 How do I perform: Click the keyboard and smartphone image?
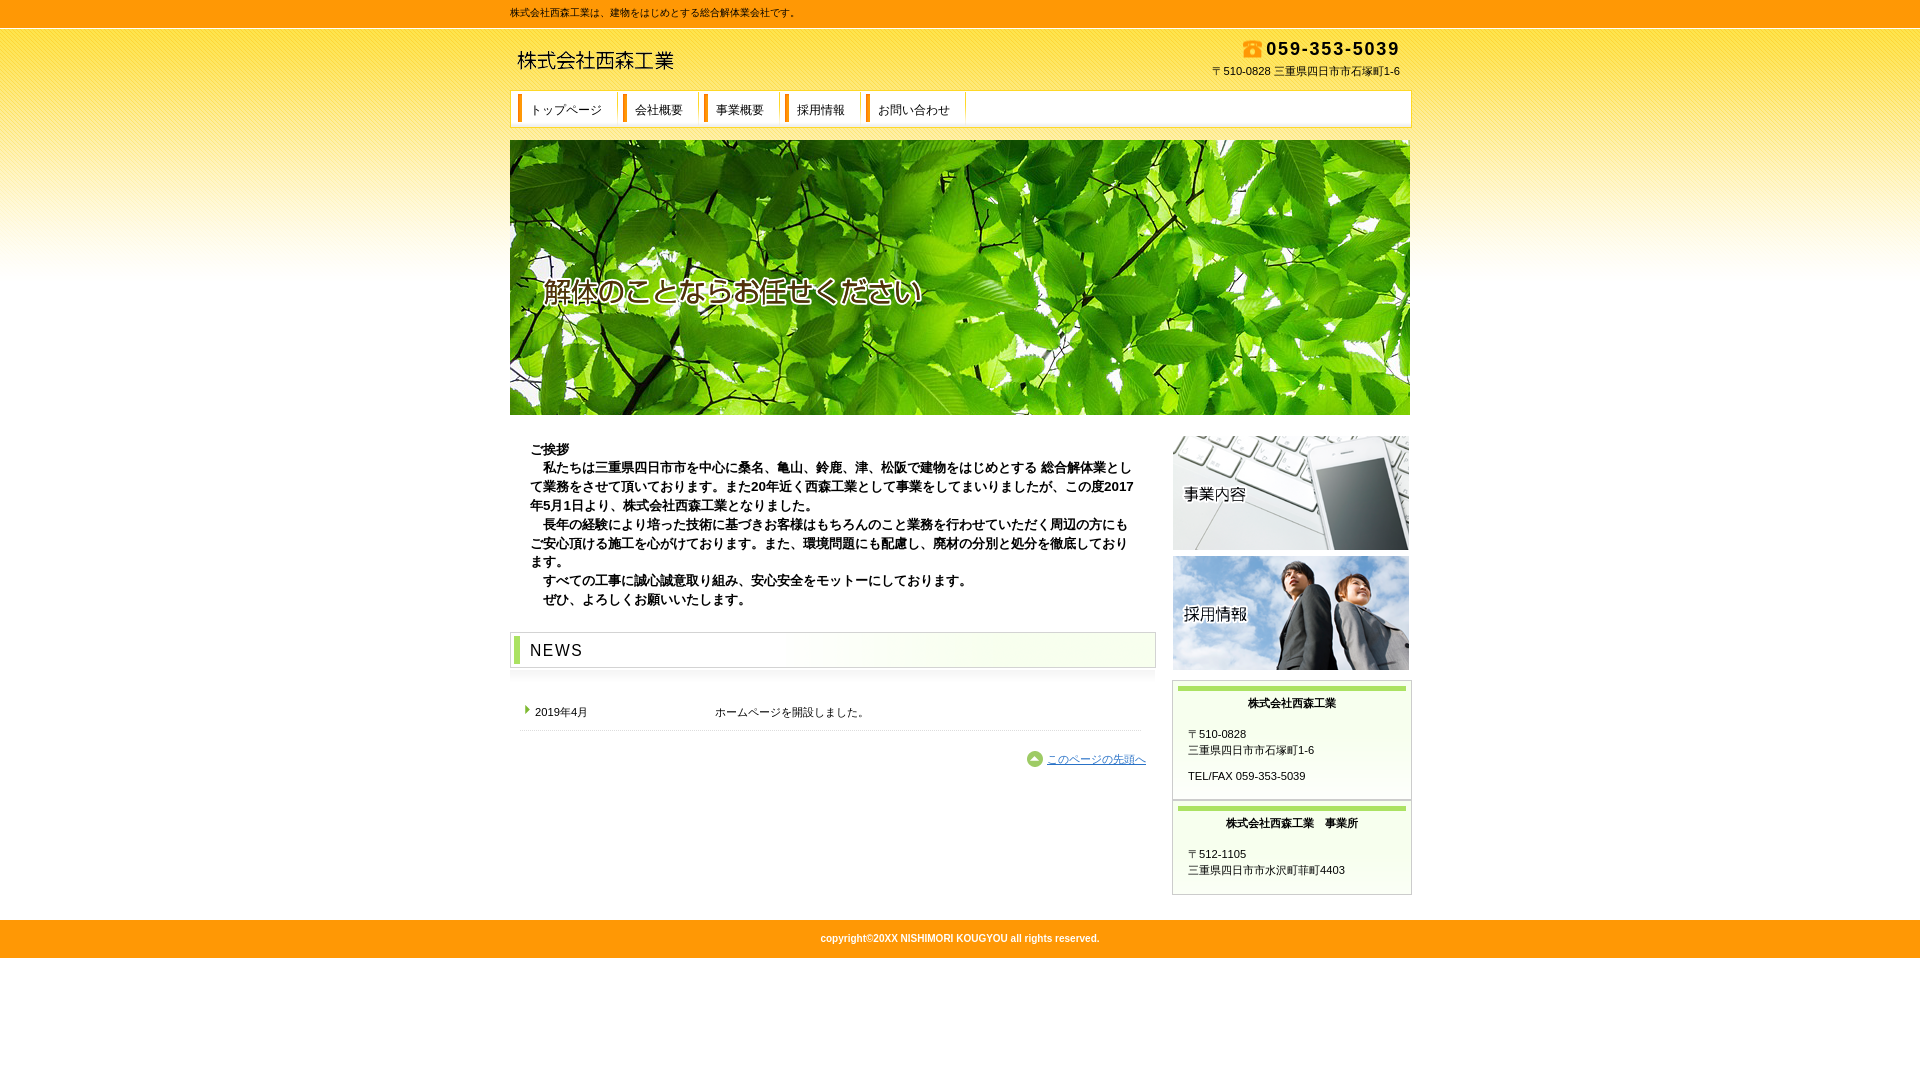1290,493
